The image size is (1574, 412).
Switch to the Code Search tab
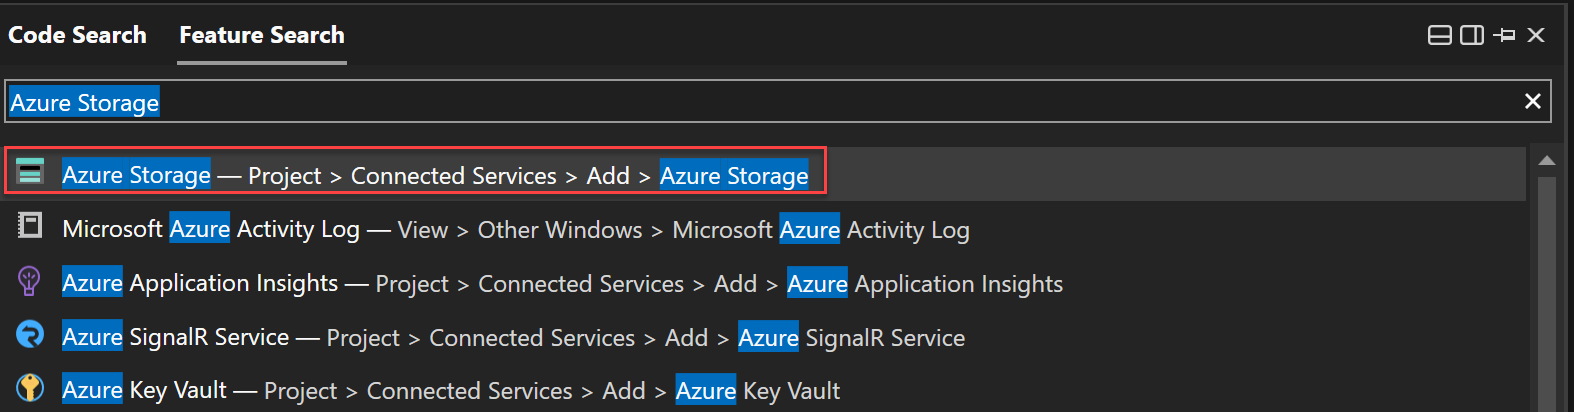pos(77,35)
